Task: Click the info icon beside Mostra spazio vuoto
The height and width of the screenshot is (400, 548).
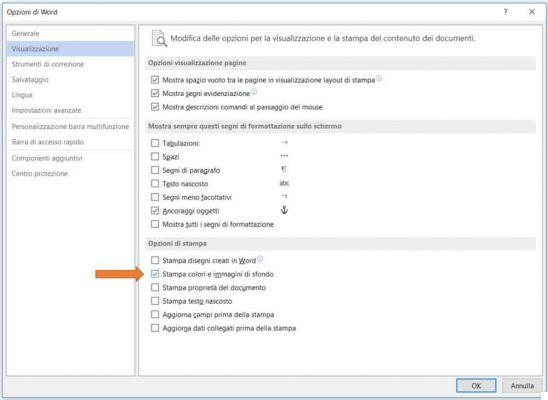Action: click(x=379, y=79)
